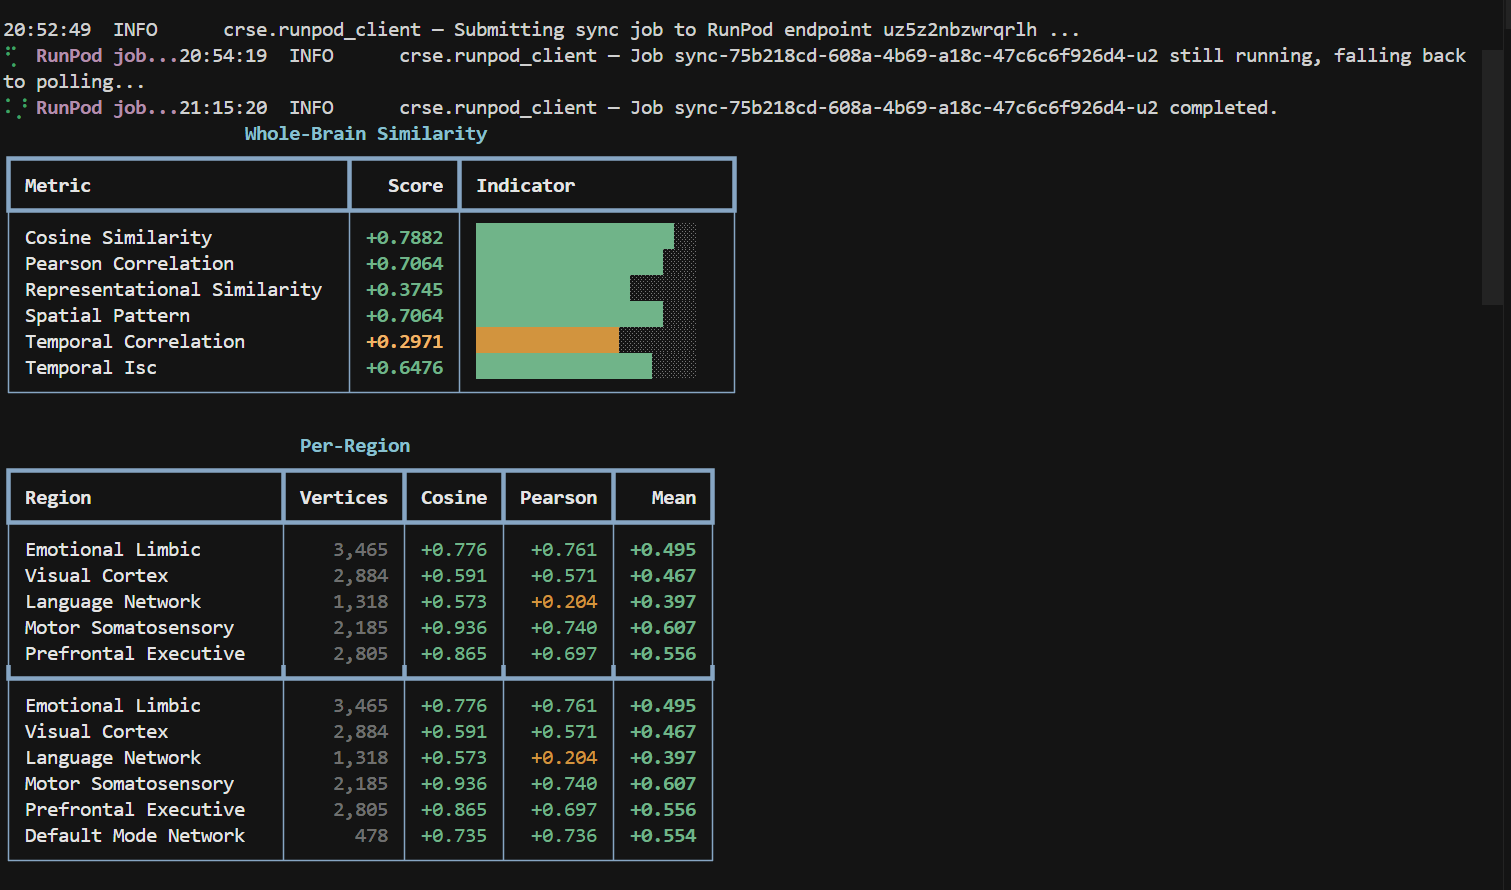
Task: Click the spinner icon before 'RunPod job...20:54:19'
Action: coord(12,56)
